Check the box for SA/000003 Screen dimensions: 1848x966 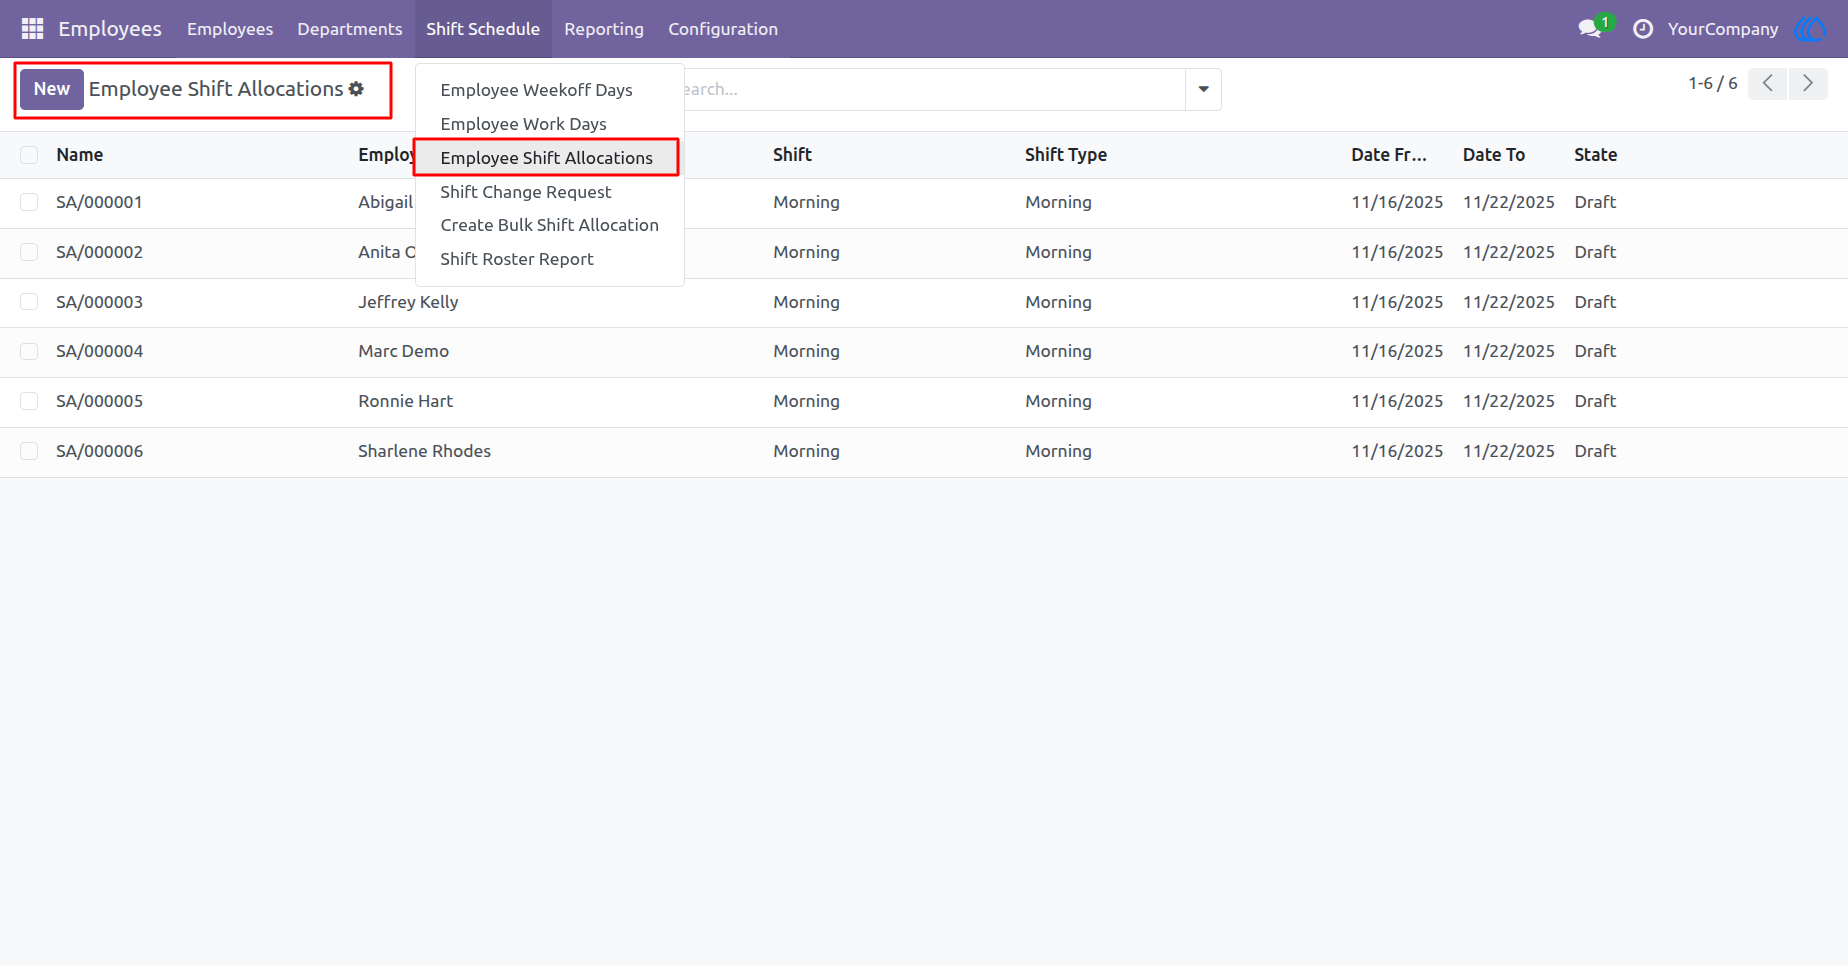coord(29,302)
